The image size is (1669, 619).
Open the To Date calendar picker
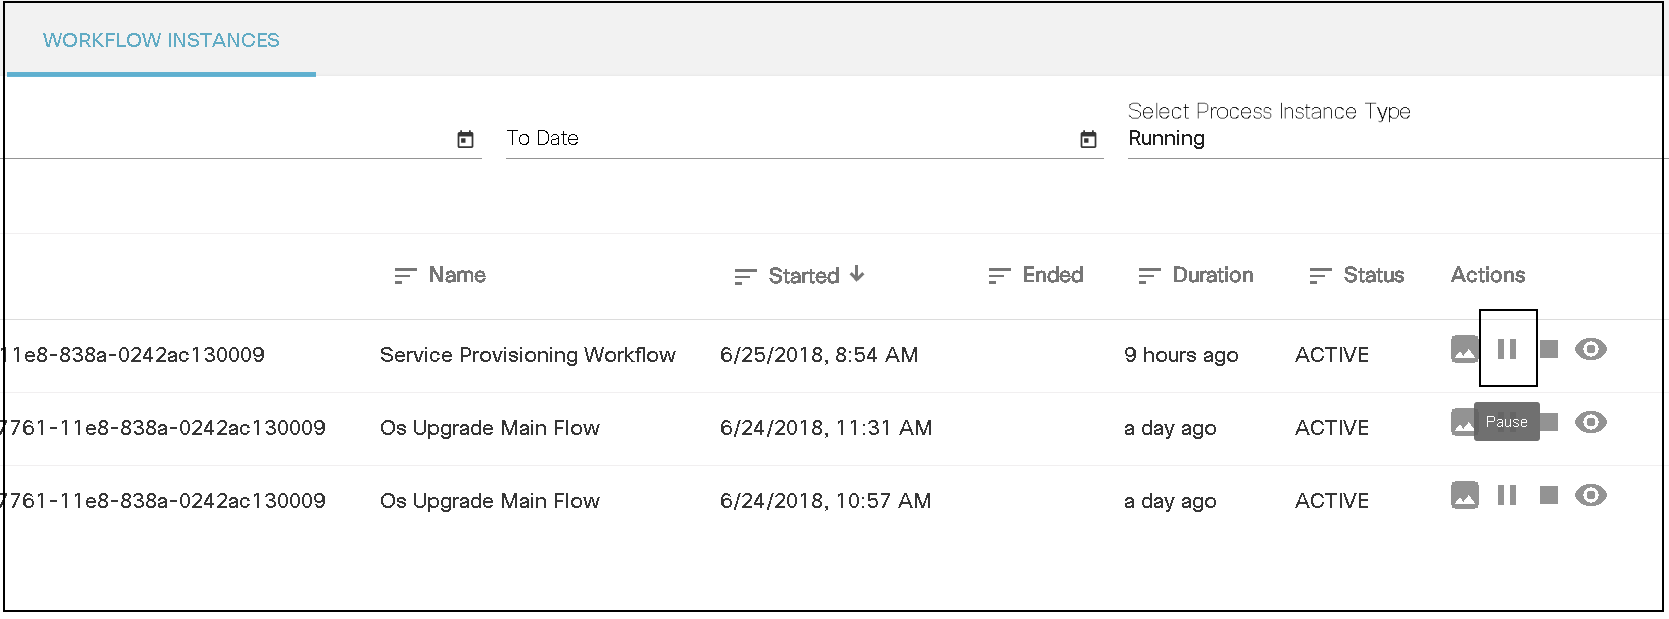(x=1088, y=139)
